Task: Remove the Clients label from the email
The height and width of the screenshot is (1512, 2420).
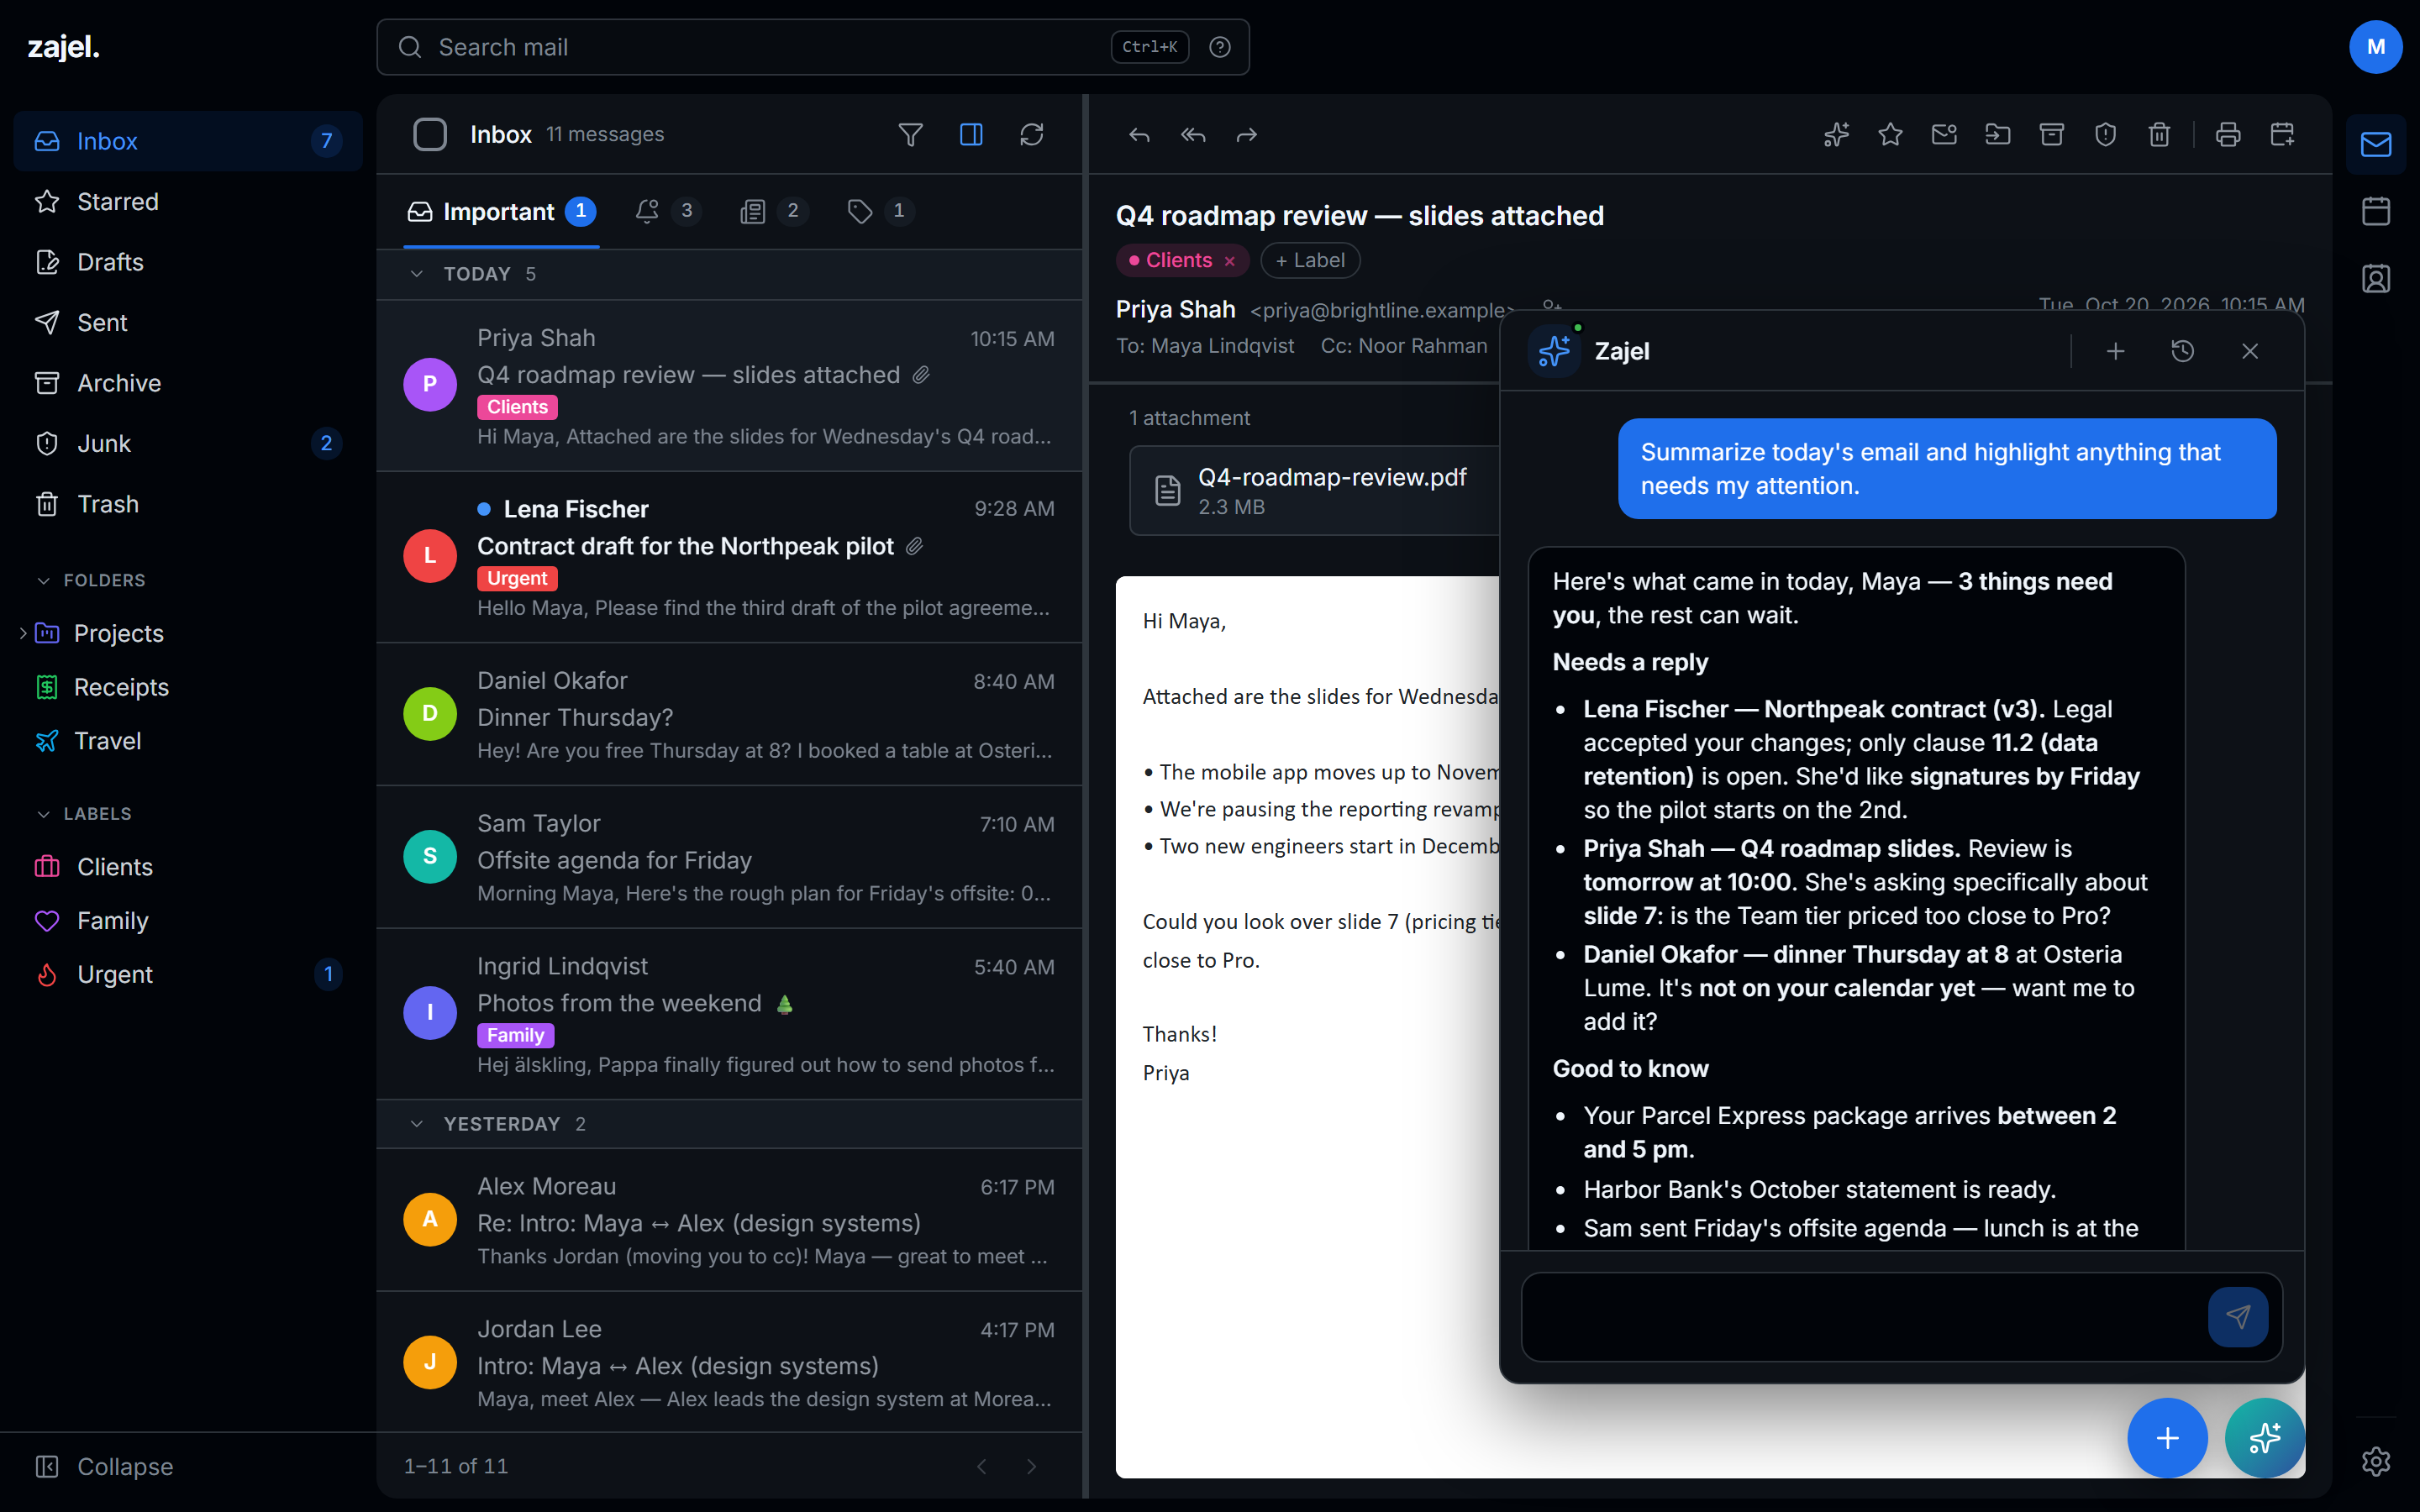Action: point(1230,261)
